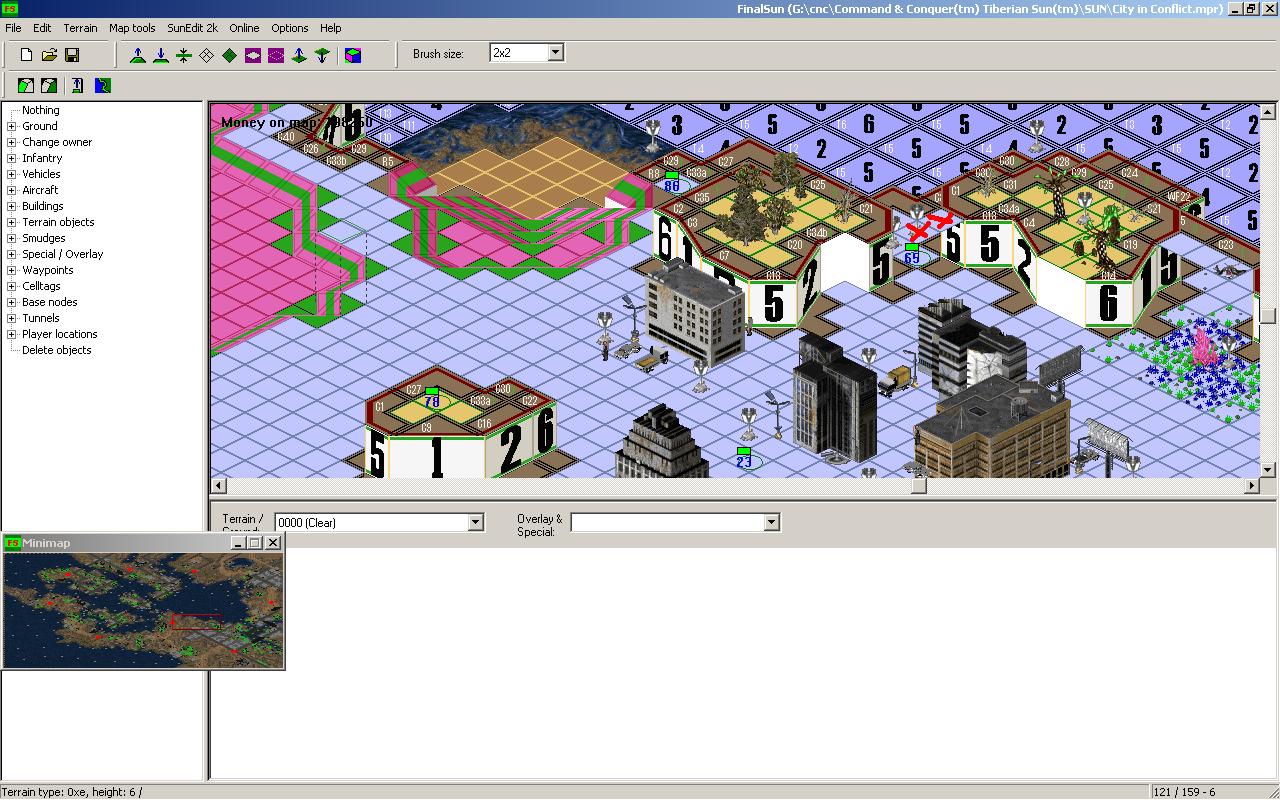This screenshot has height=800, width=1280.
Task: Select the Nothing item in the tree
Action: point(41,110)
